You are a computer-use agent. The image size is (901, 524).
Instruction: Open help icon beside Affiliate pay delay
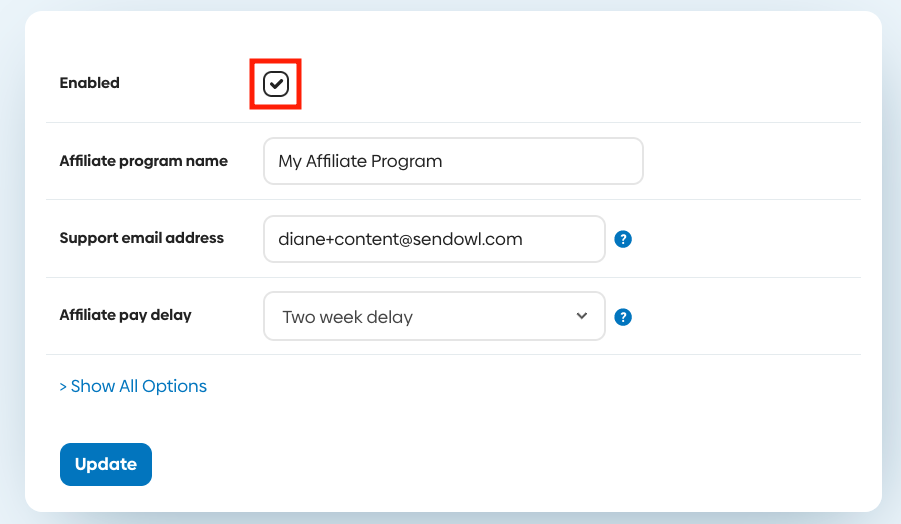point(623,317)
